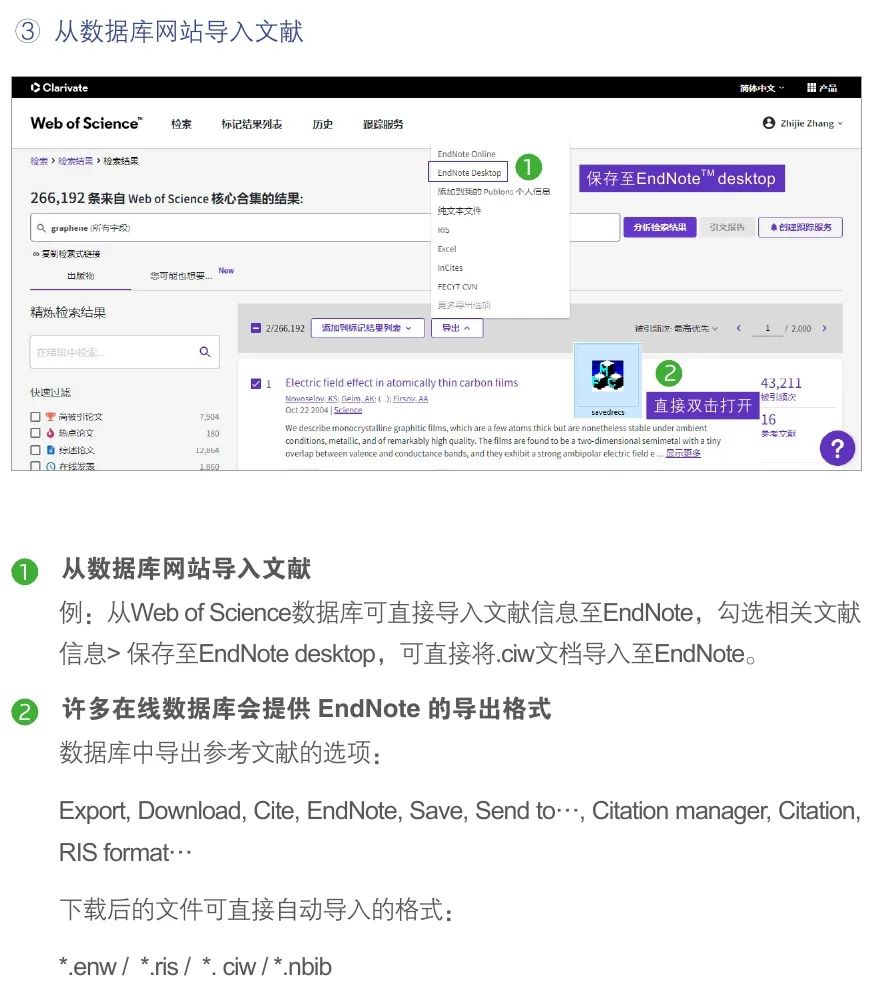Check the 综述论文 filter checkbox
Viewport: 878px width, 1004px height.
coord(35,450)
